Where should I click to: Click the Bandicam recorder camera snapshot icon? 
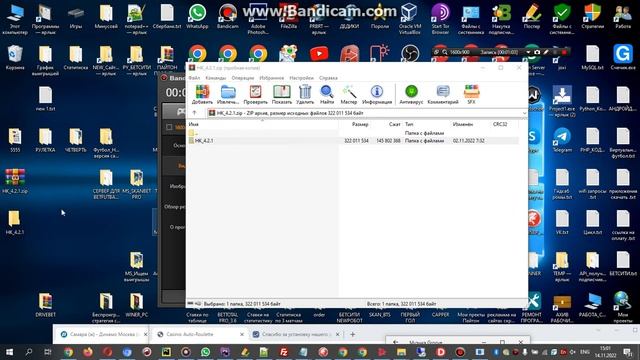(x=537, y=52)
